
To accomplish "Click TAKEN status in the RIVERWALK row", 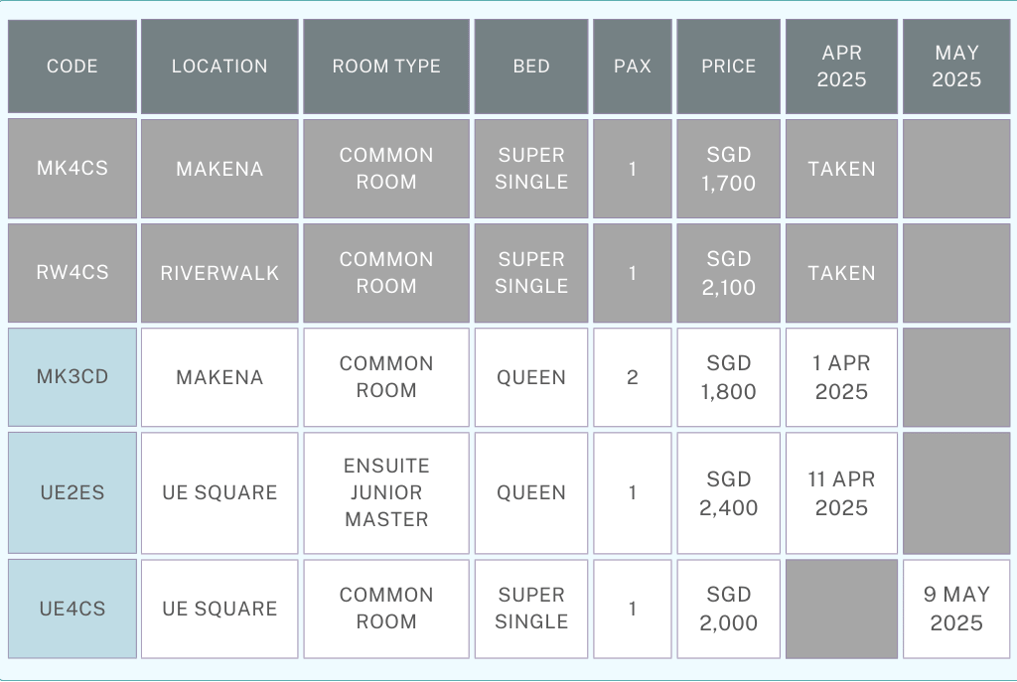I will tap(841, 273).
